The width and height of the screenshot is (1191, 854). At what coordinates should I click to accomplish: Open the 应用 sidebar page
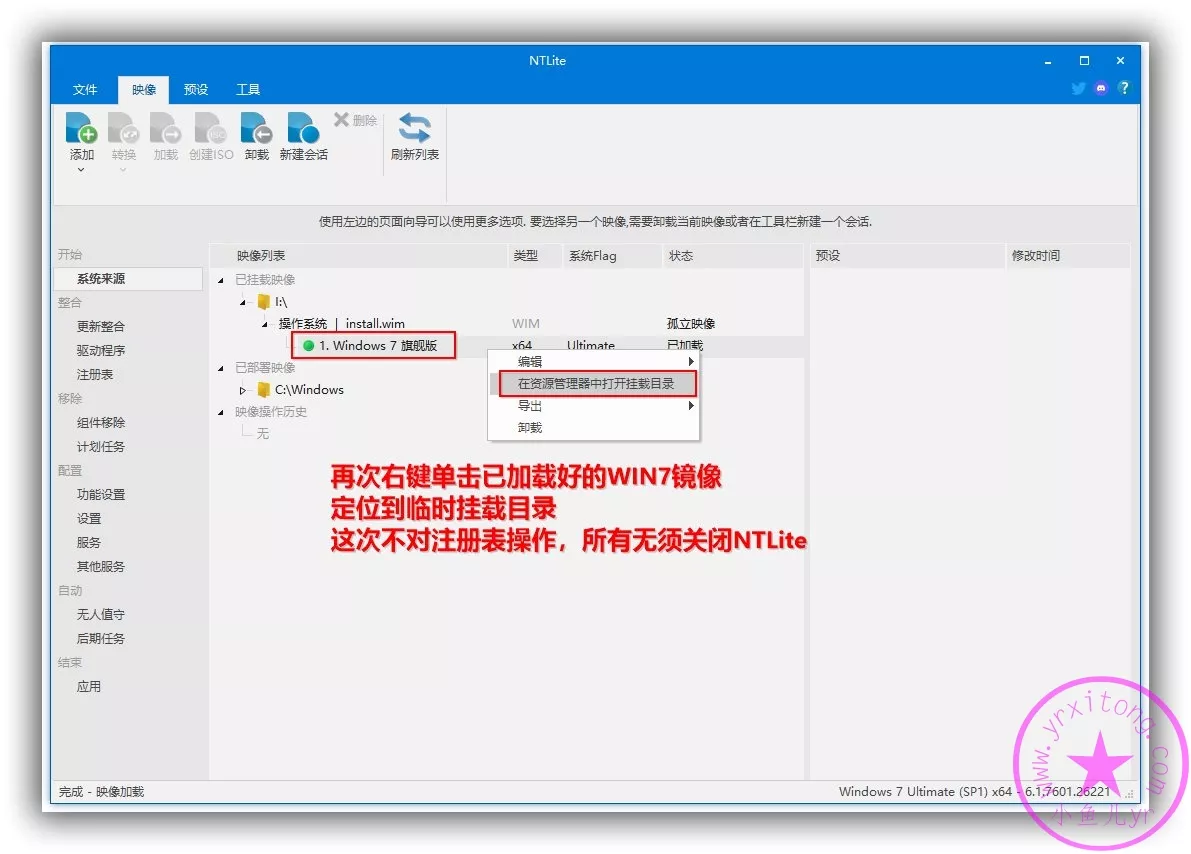pos(88,687)
